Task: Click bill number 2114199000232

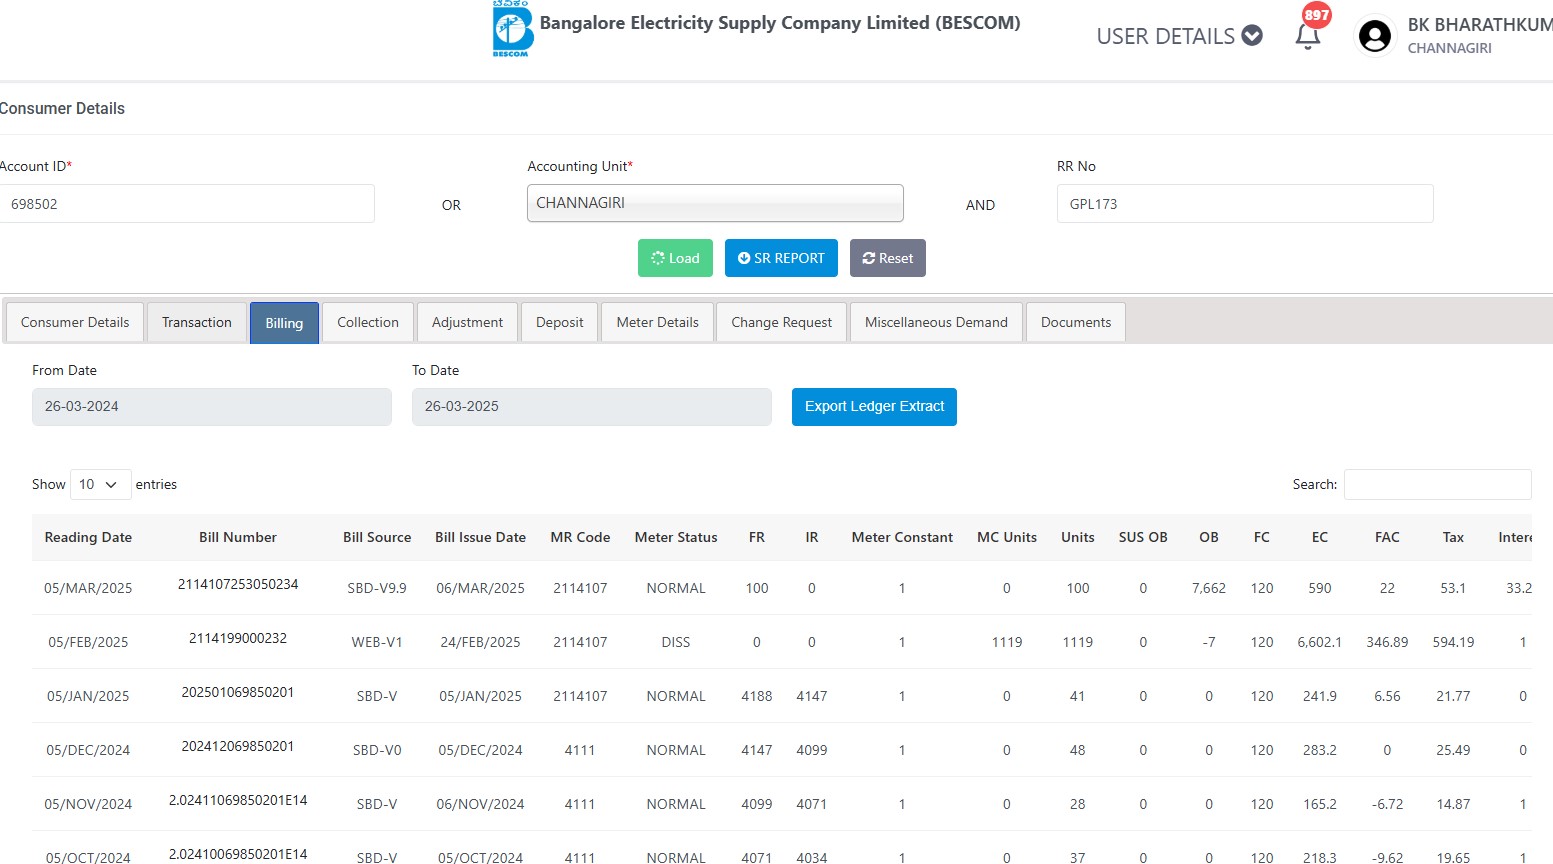Action: pos(238,638)
